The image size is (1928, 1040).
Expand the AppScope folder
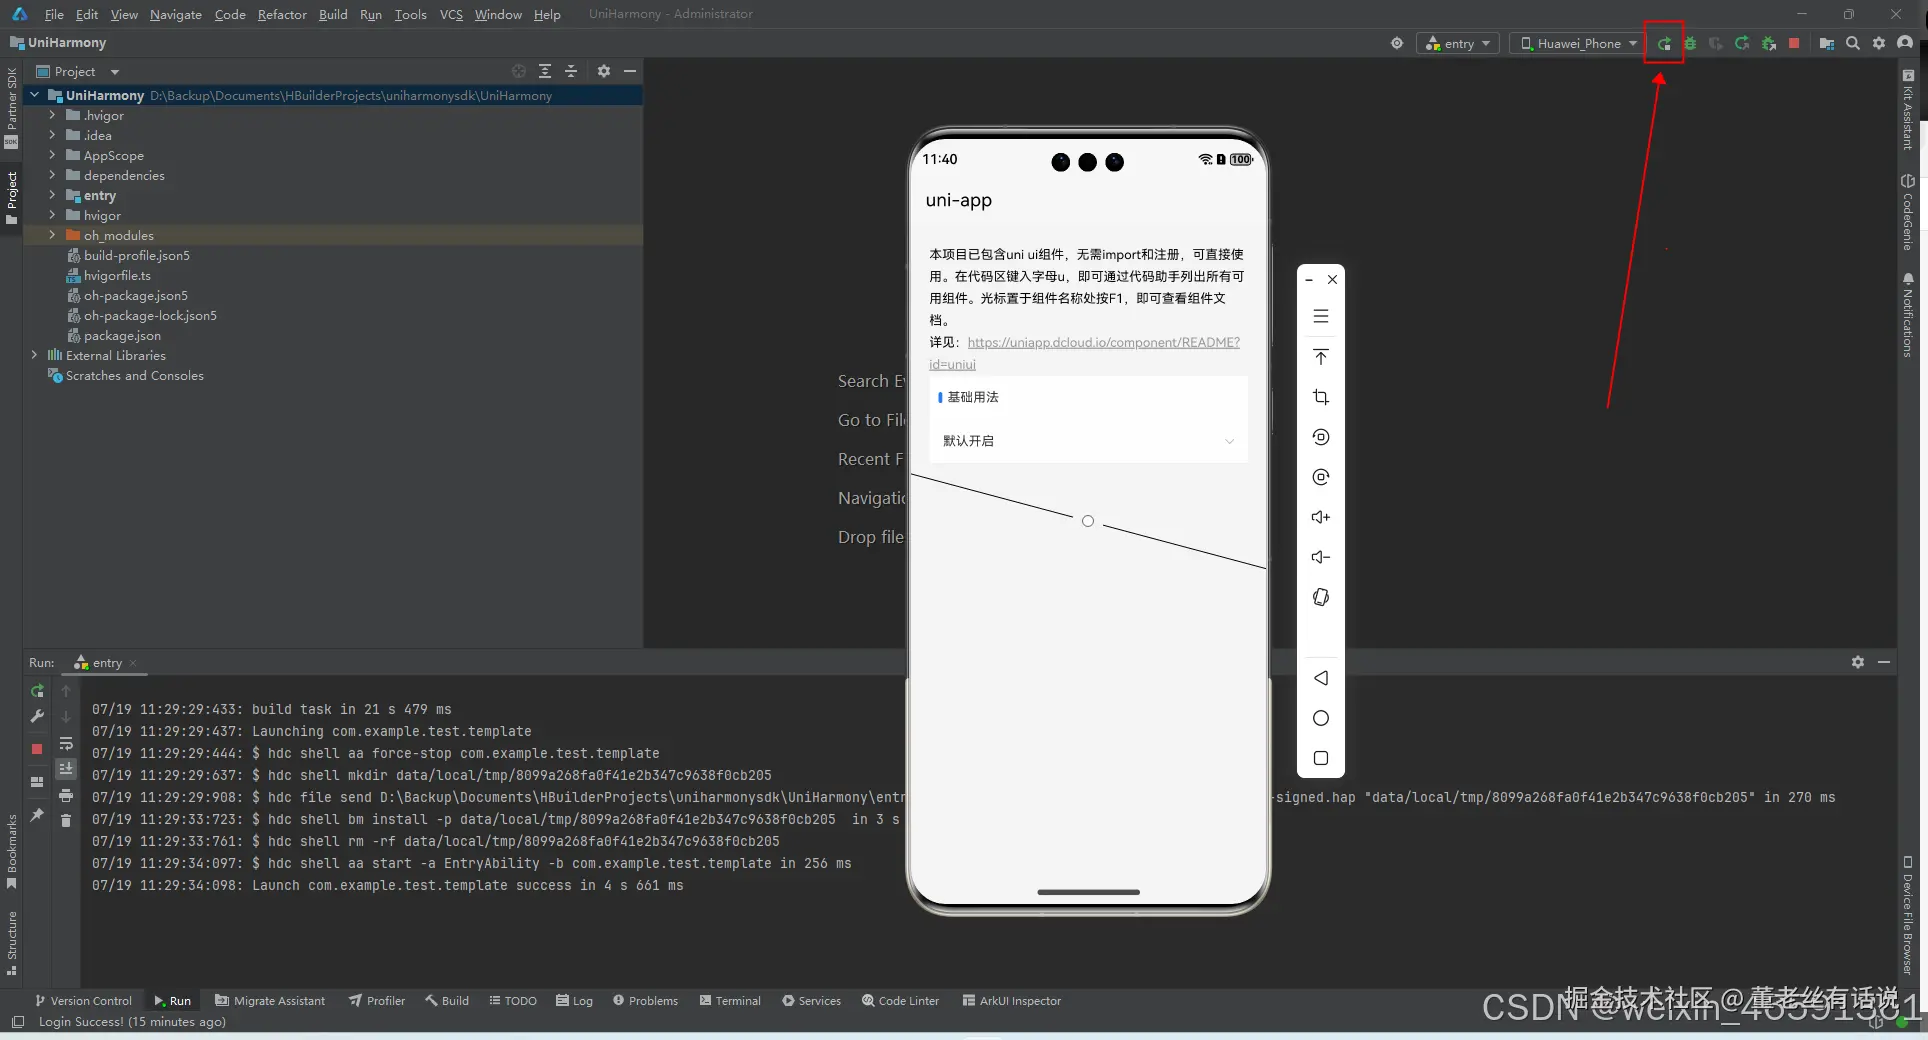(x=52, y=155)
